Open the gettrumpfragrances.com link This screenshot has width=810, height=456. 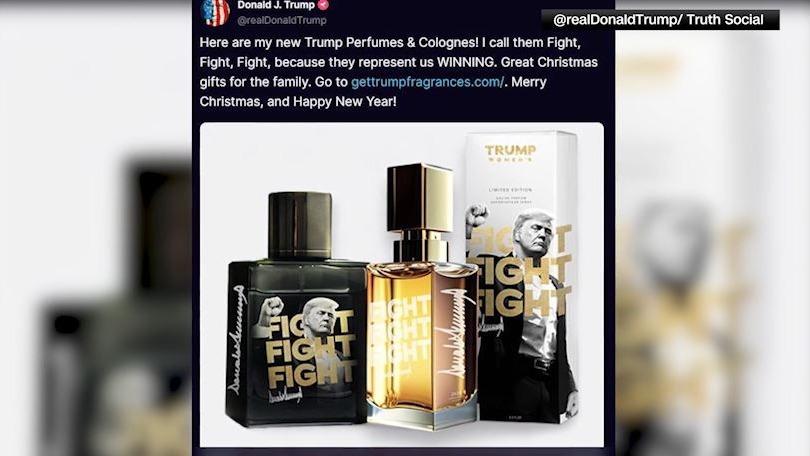coord(427,82)
